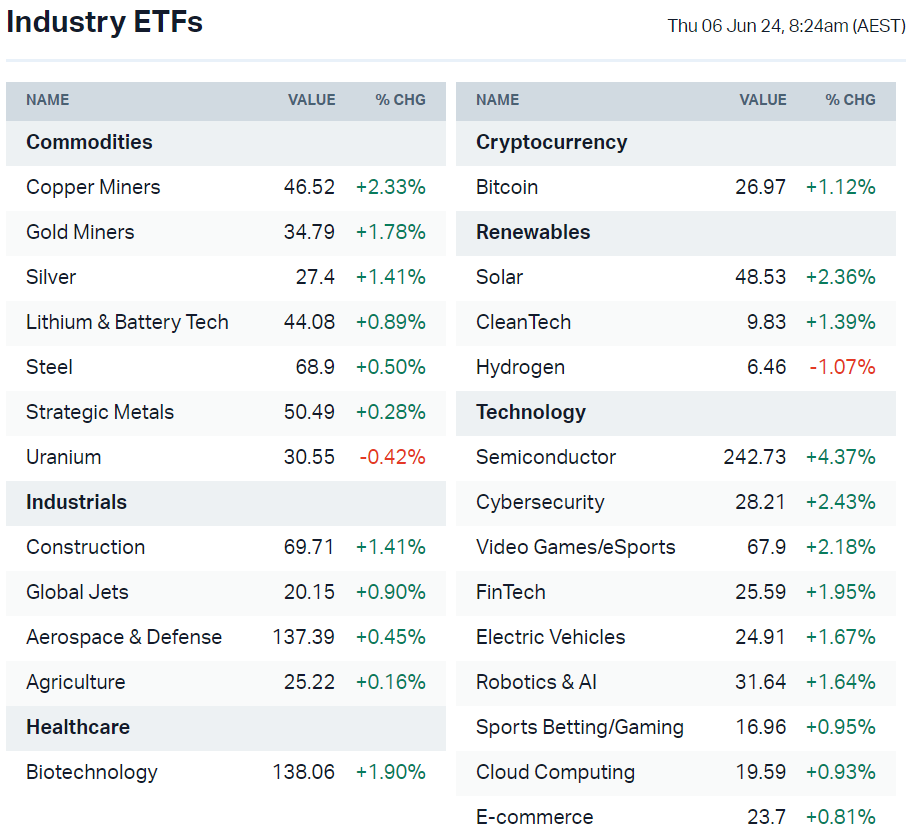Sort right table by % CHG header
Image resolution: width=910 pixels, height=832 pixels.
coord(850,100)
